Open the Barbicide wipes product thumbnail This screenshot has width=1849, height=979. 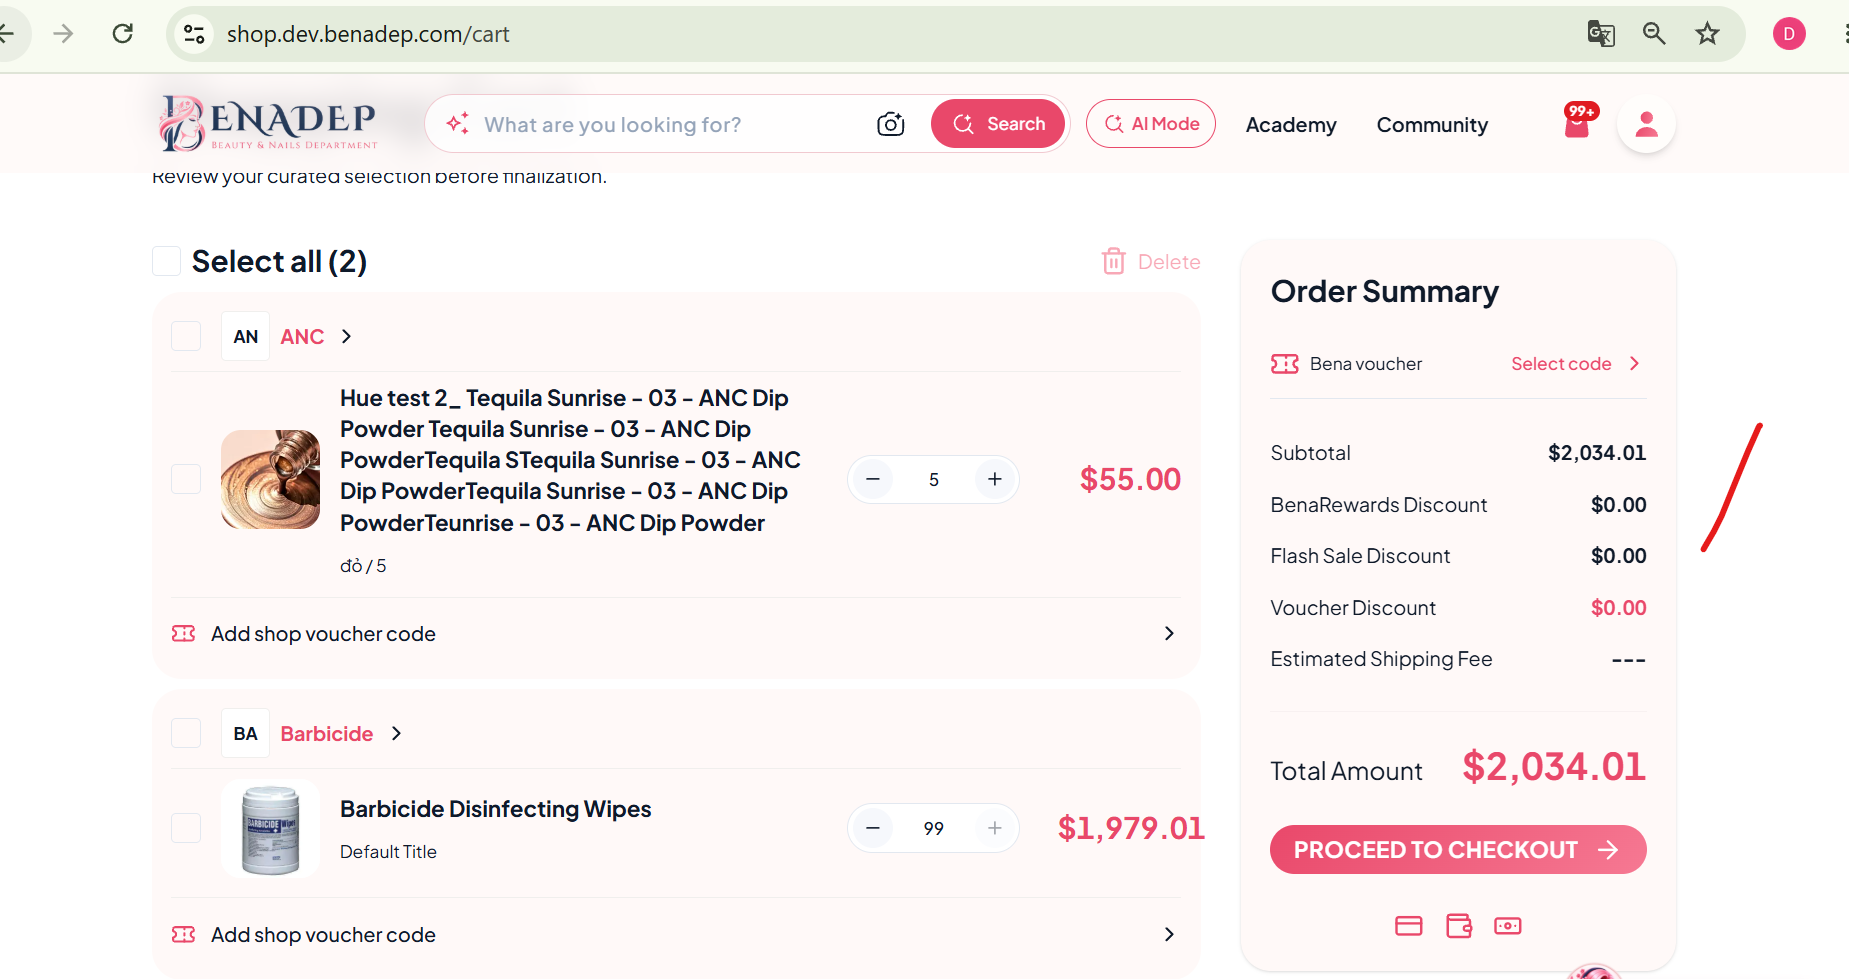click(270, 828)
